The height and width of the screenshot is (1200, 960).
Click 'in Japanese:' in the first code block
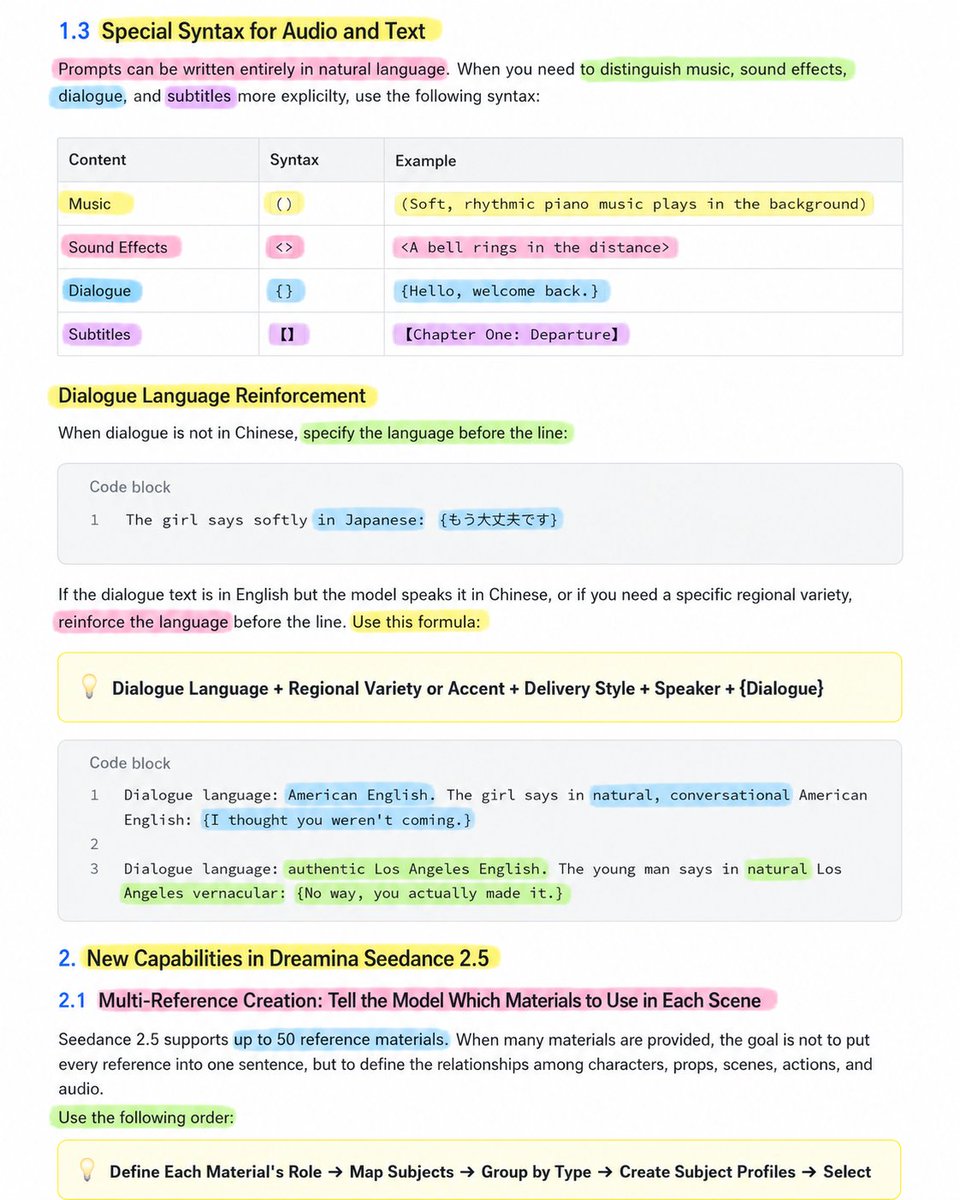pos(371,519)
